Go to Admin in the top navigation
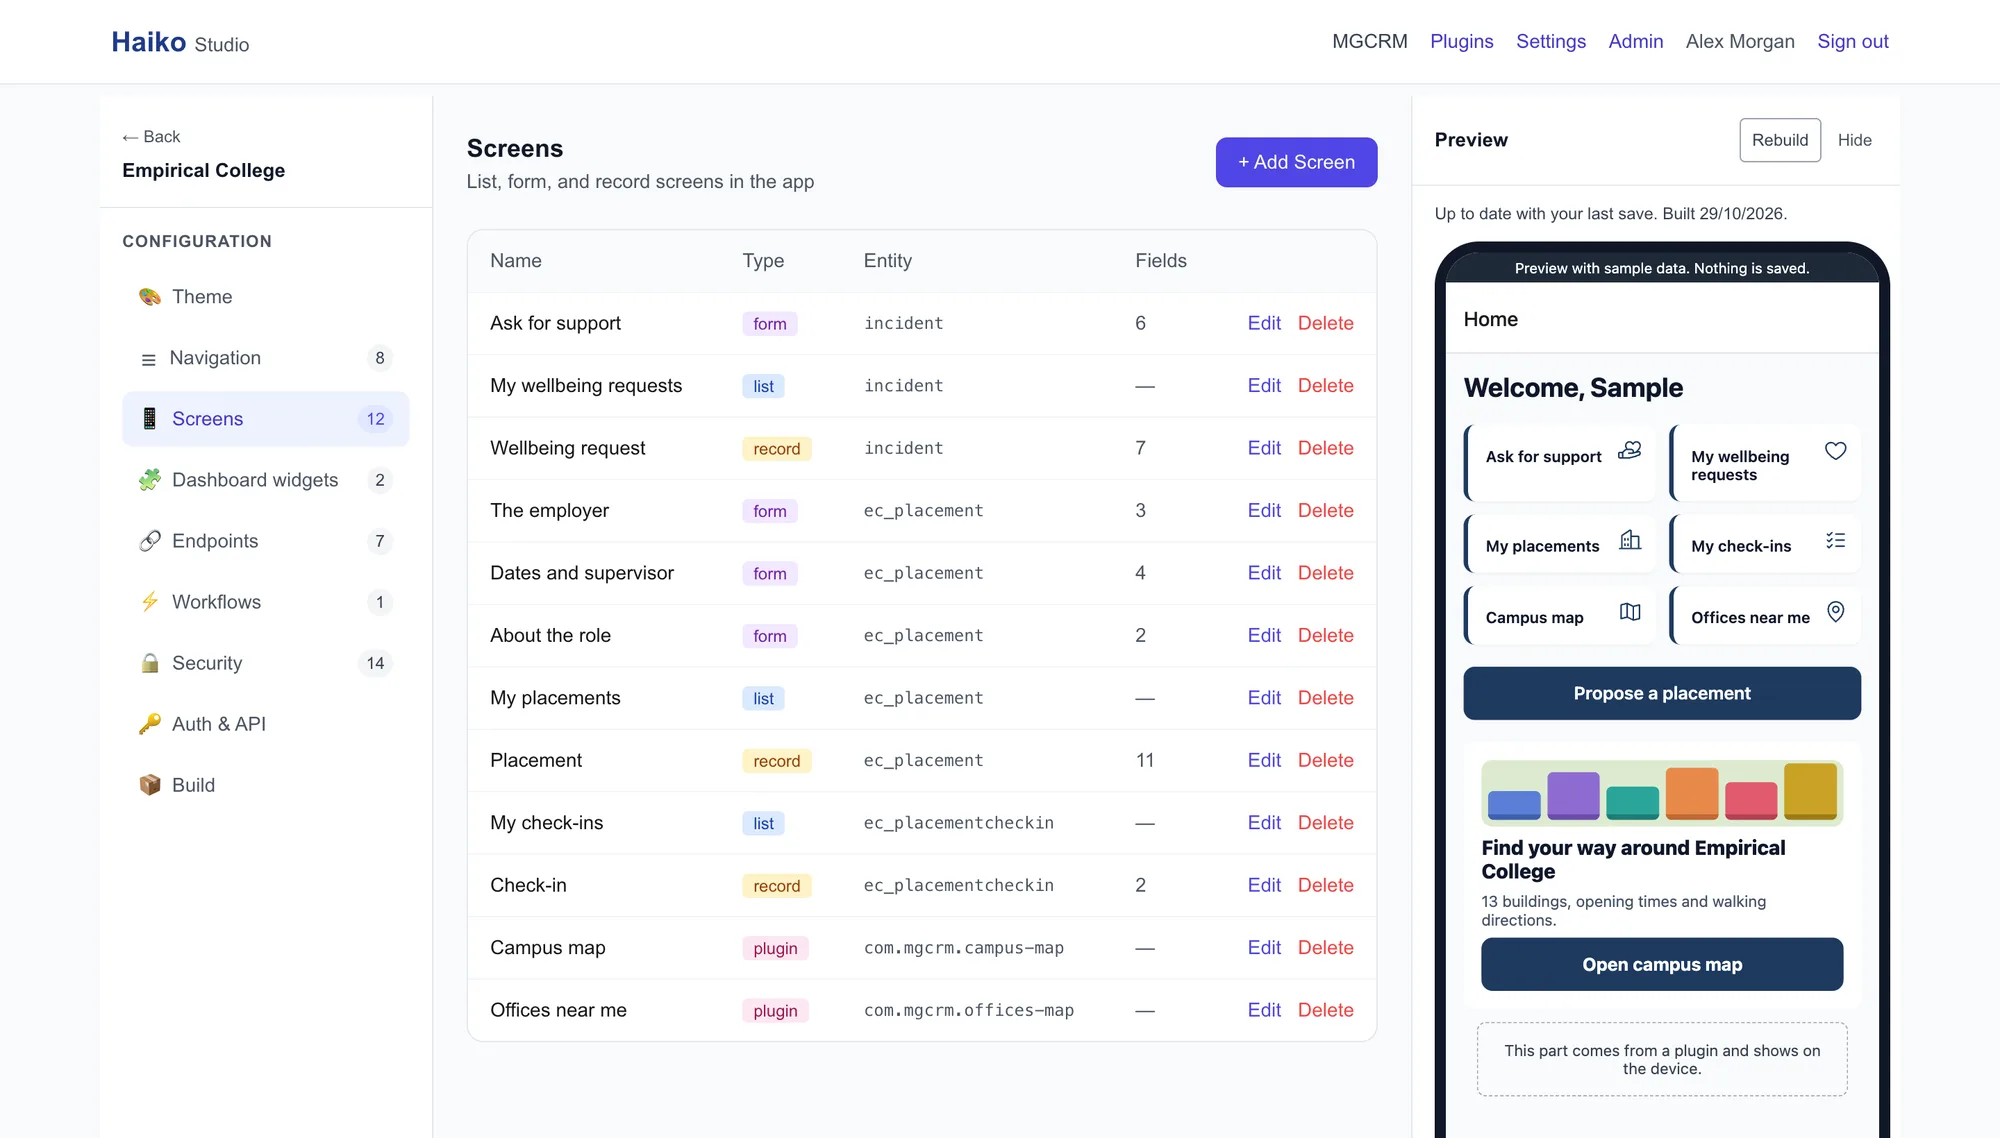2000x1138 pixels. [1635, 42]
